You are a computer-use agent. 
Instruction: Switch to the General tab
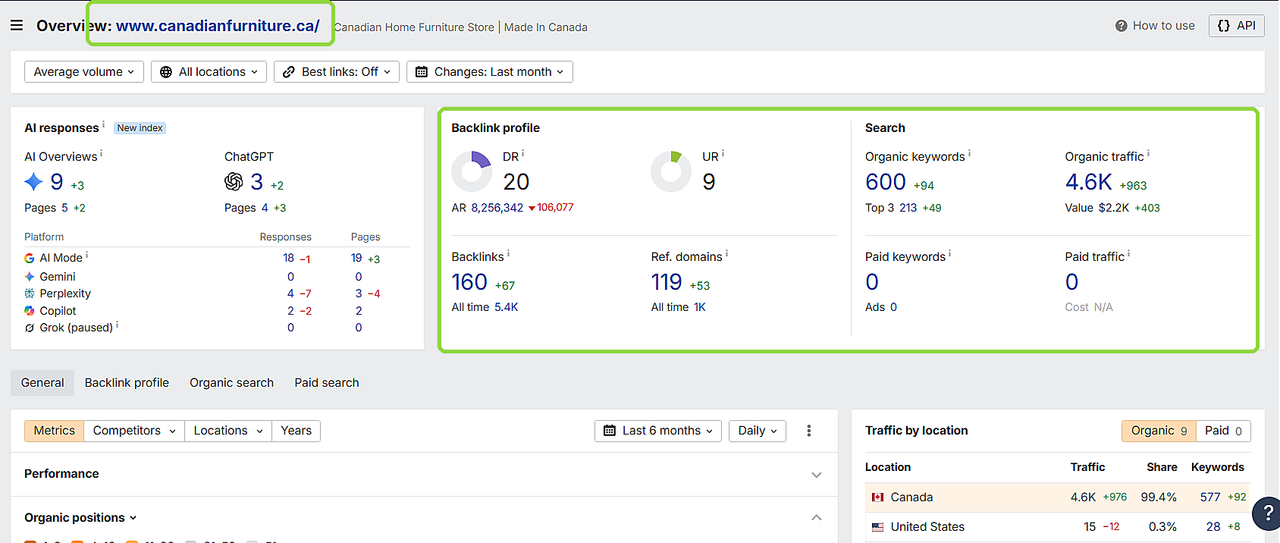[x=43, y=383]
